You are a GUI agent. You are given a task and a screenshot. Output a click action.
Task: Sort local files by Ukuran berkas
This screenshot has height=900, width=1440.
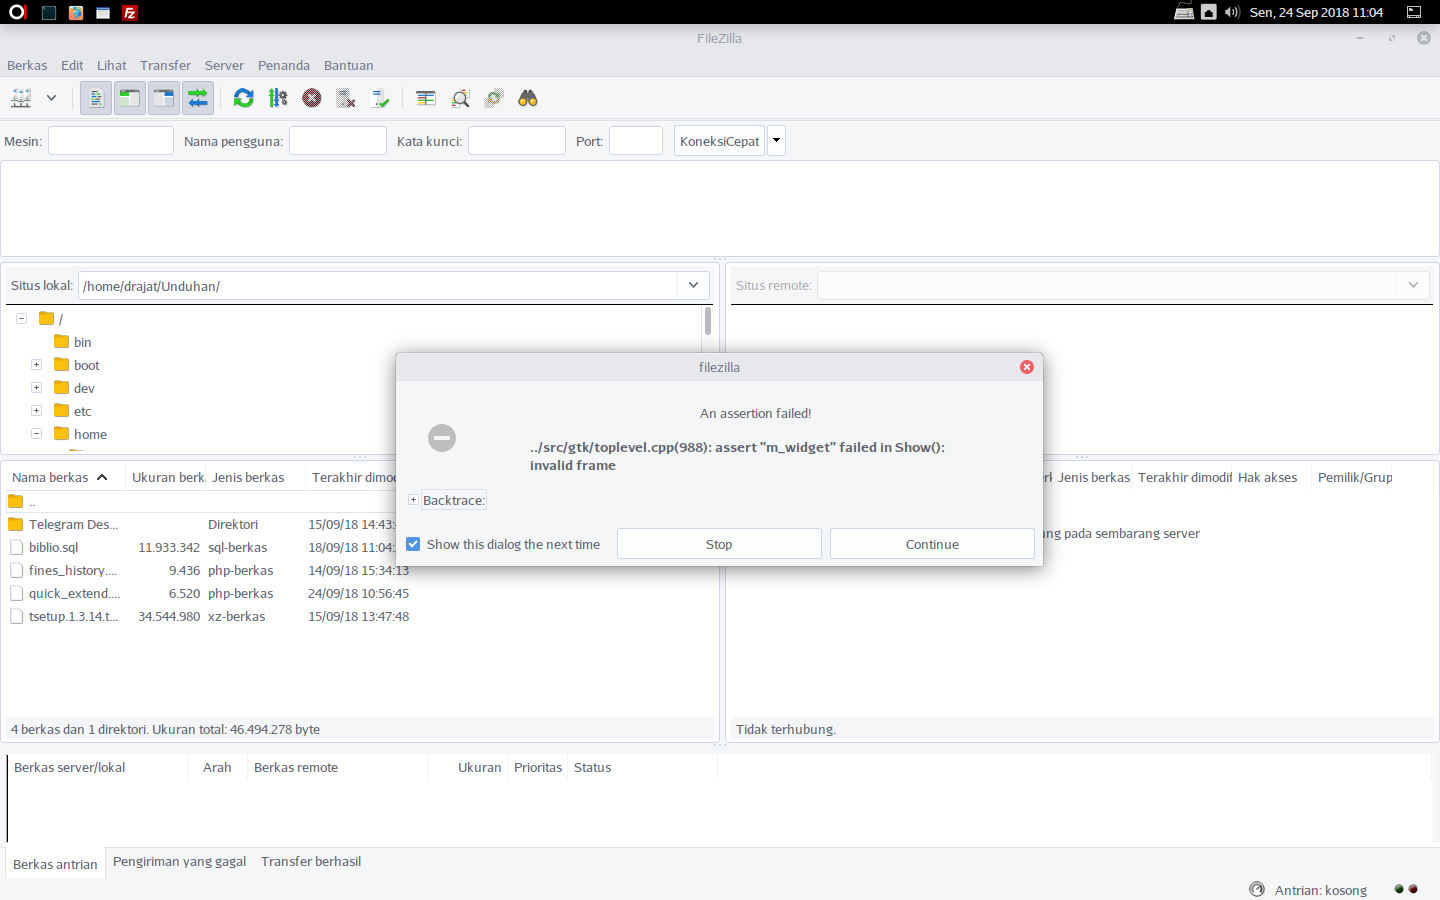(x=166, y=477)
